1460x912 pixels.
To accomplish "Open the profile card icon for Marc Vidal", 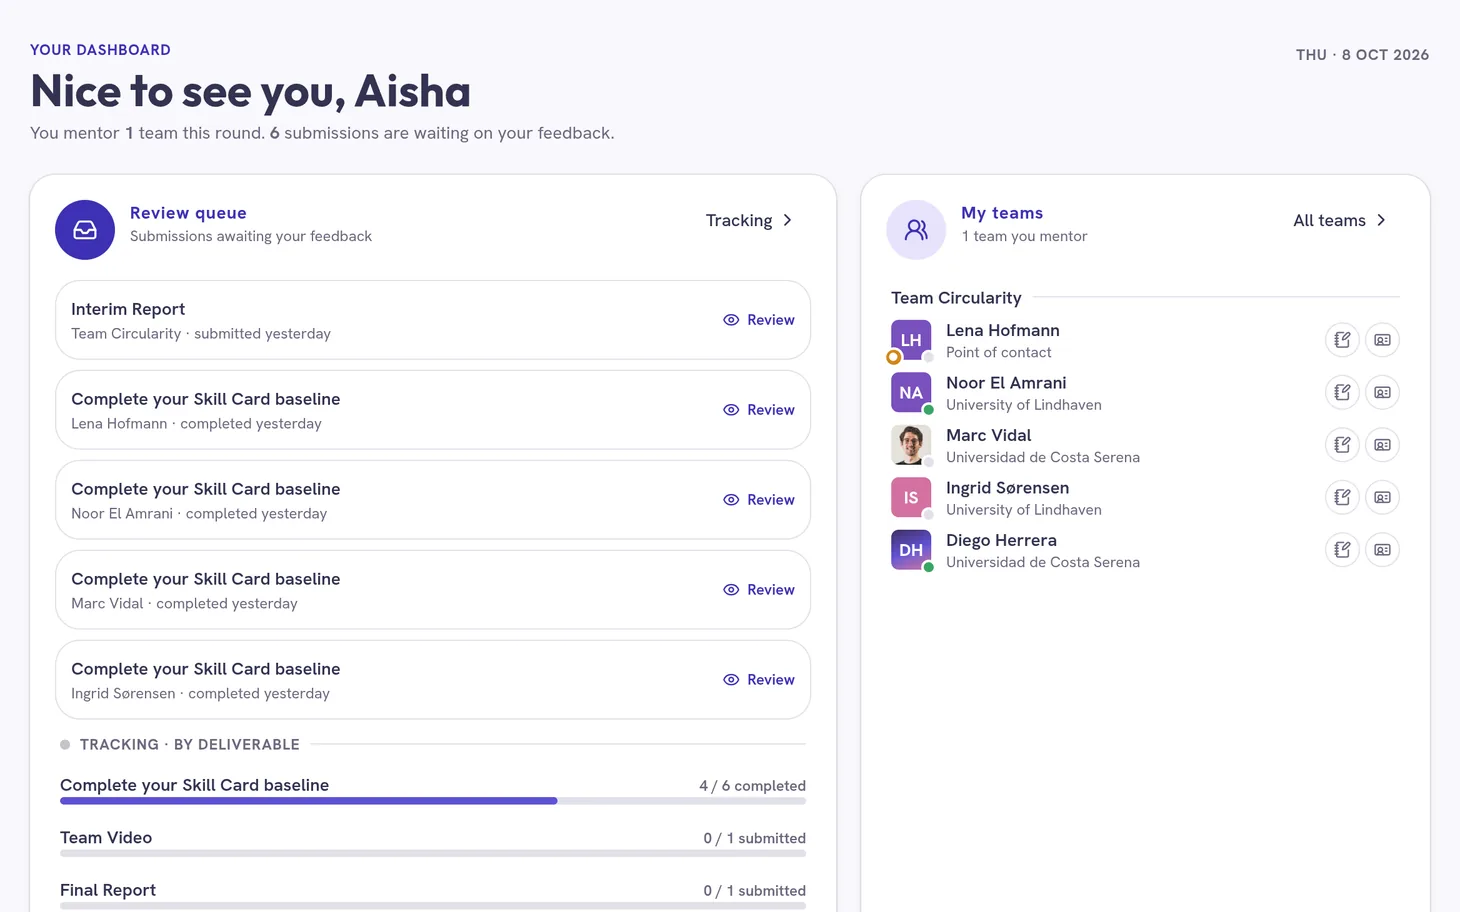I will [x=1382, y=445].
